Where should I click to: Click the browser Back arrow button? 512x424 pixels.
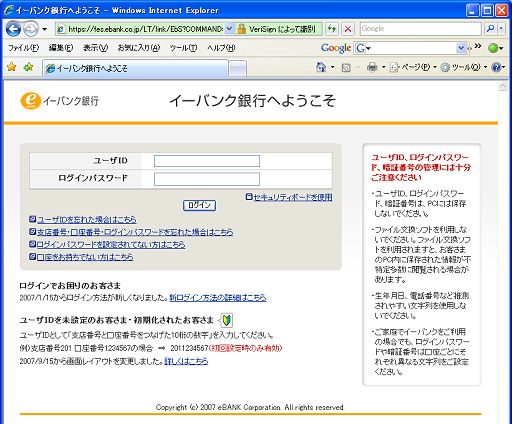point(13,29)
